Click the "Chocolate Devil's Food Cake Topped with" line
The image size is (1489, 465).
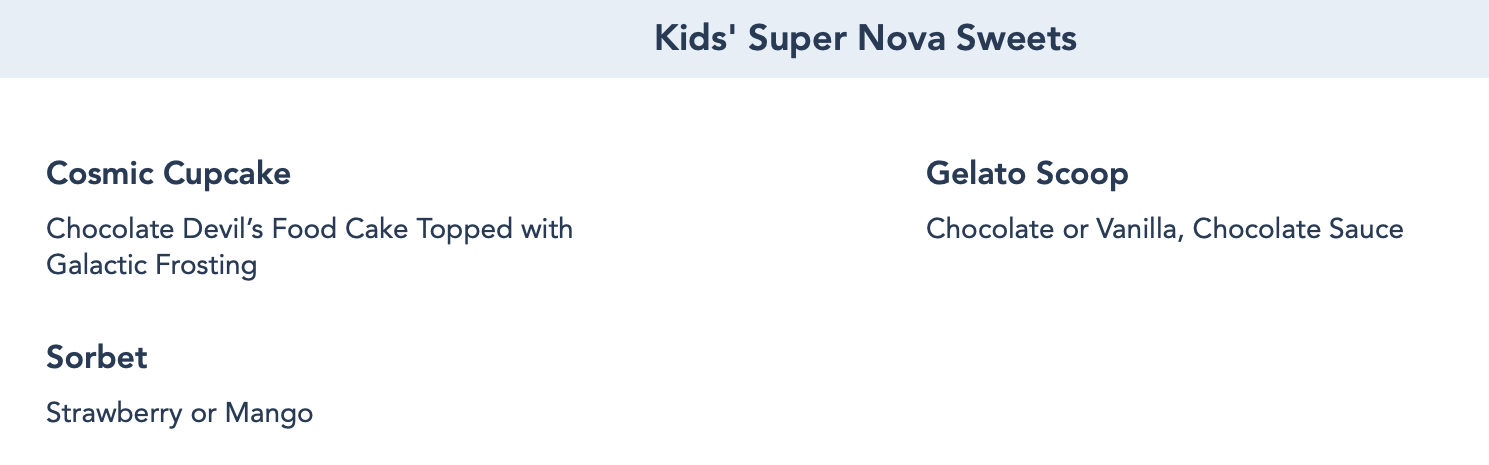[x=309, y=229]
